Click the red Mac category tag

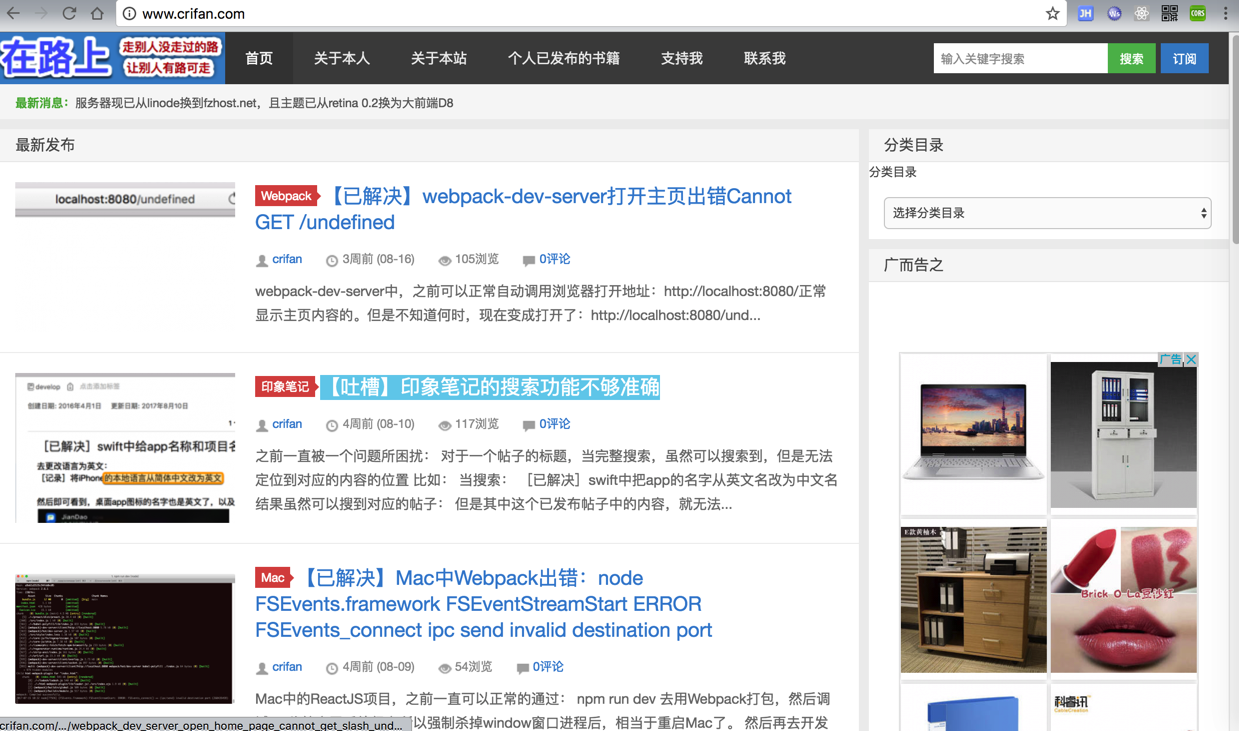pyautogui.click(x=272, y=578)
